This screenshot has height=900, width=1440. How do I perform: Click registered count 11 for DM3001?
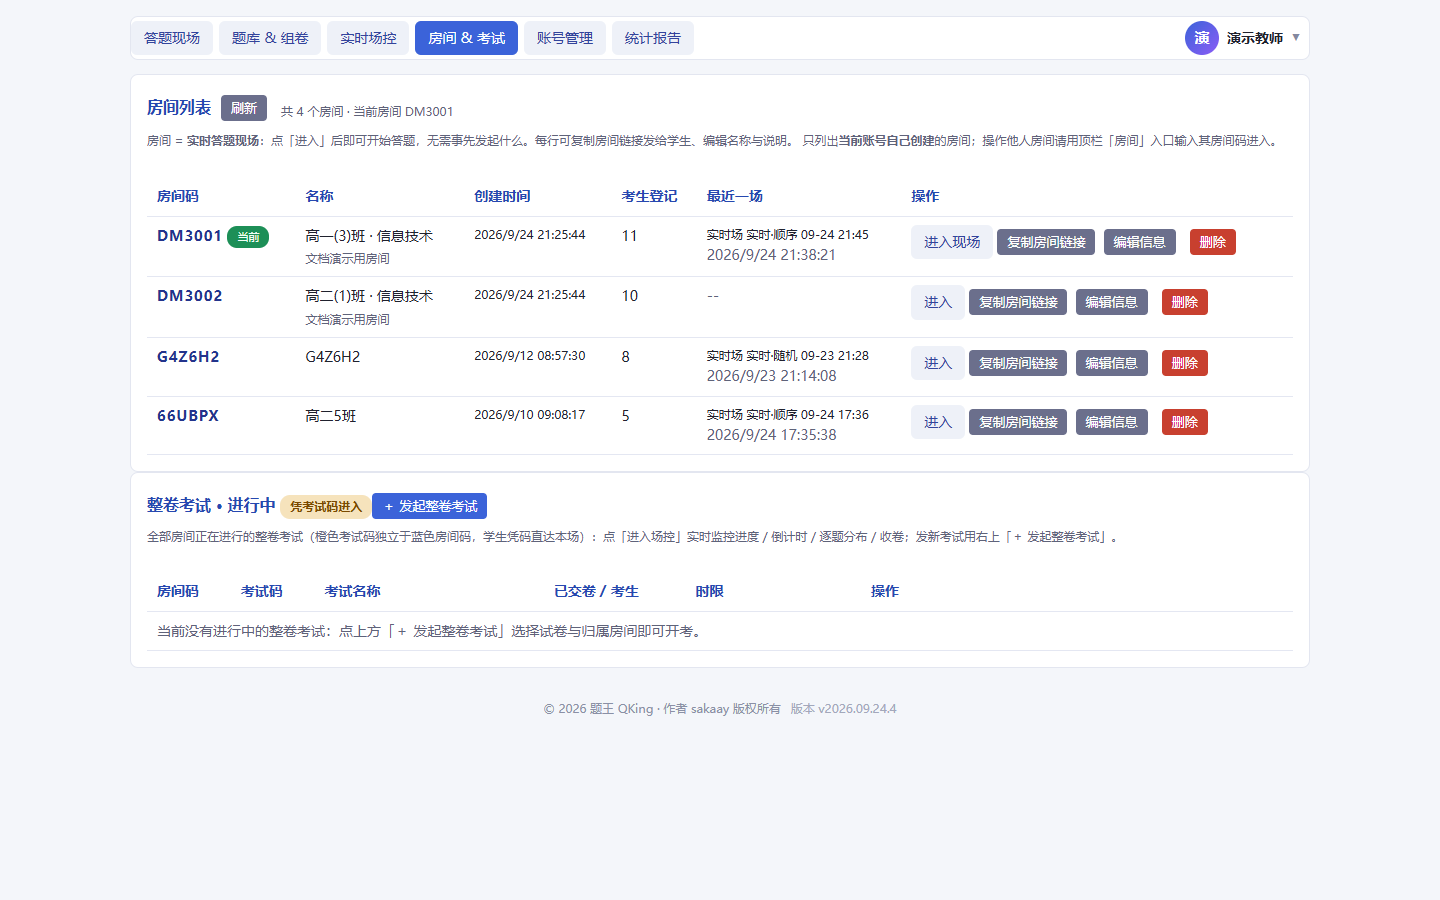pos(630,236)
